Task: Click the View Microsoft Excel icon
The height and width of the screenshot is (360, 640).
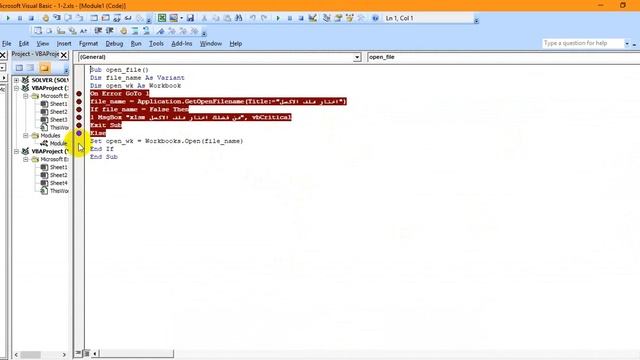Action: pyautogui.click(x=162, y=18)
